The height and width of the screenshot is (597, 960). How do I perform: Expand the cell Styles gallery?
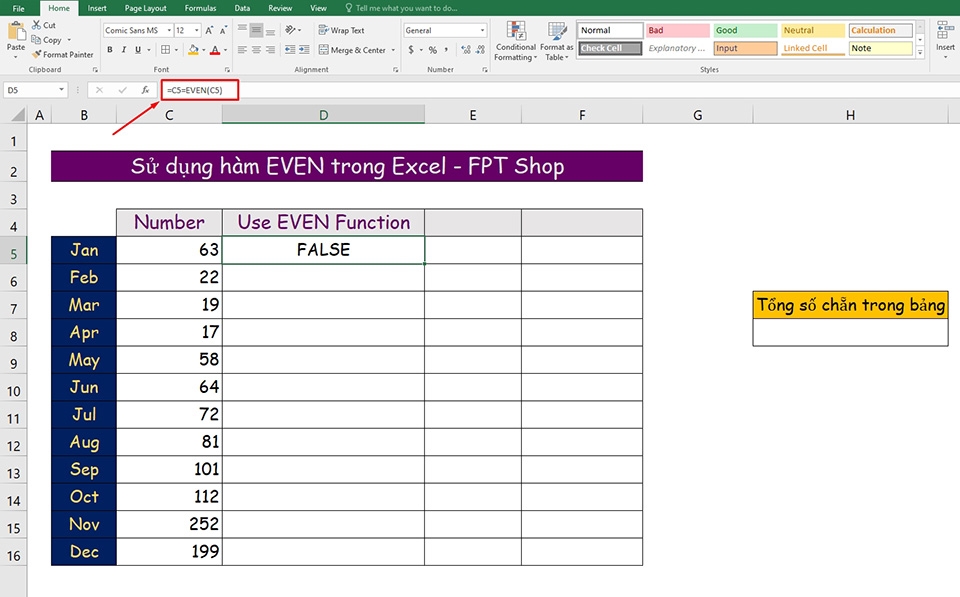920,53
